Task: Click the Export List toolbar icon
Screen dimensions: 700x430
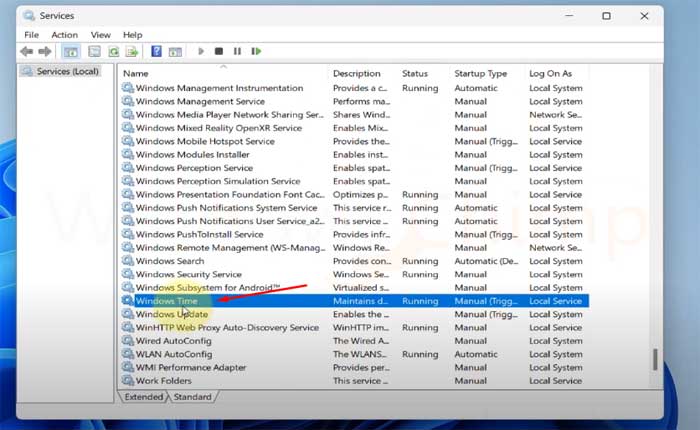Action: pyautogui.click(x=132, y=51)
